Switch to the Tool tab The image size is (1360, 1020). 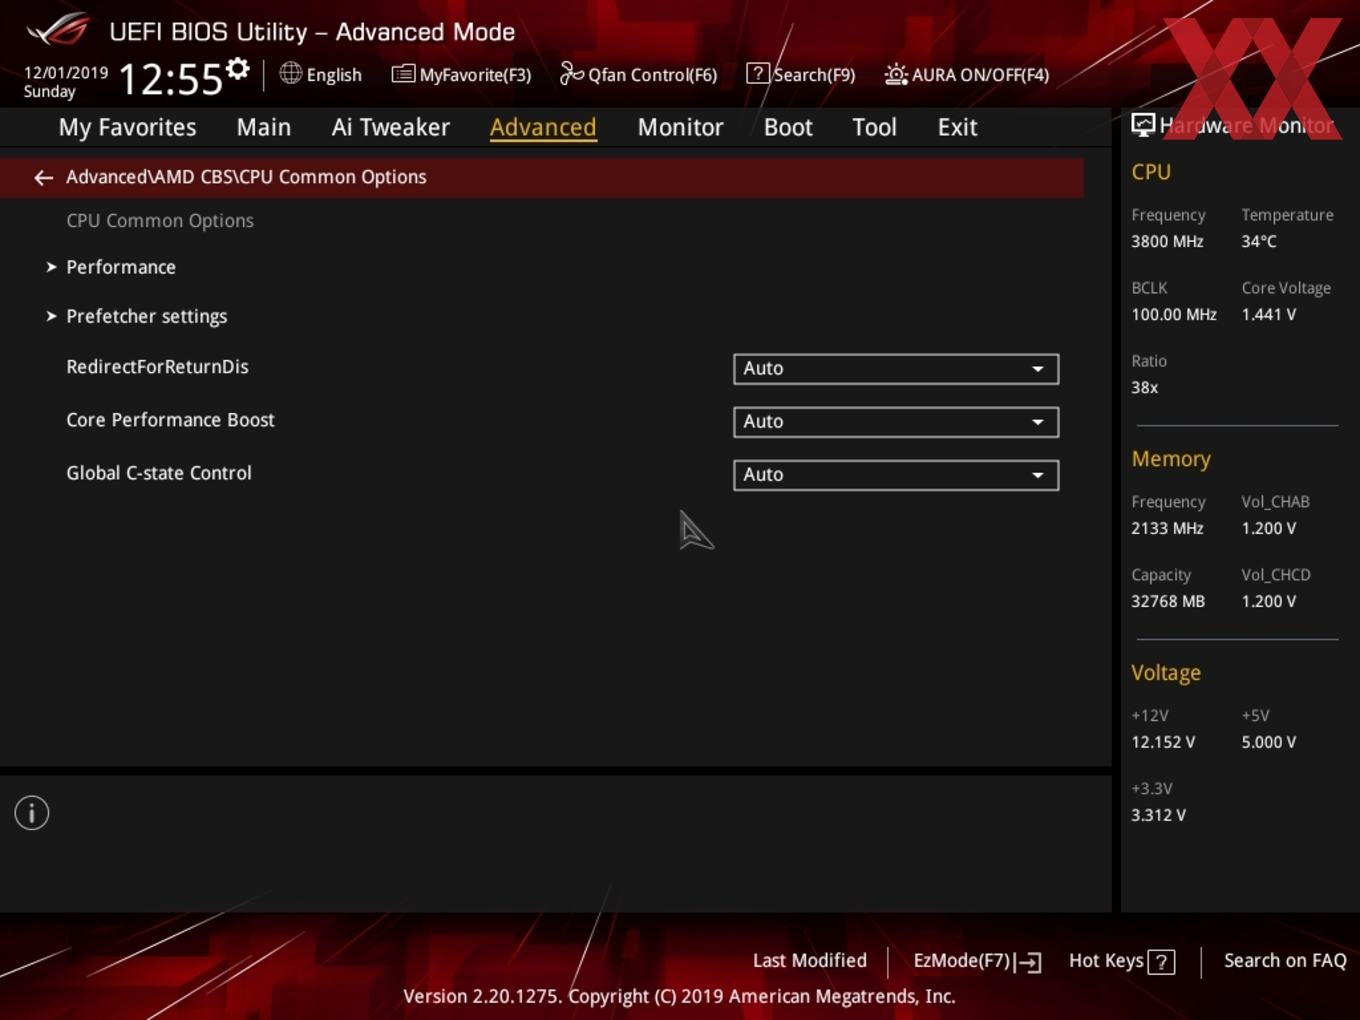coord(874,127)
